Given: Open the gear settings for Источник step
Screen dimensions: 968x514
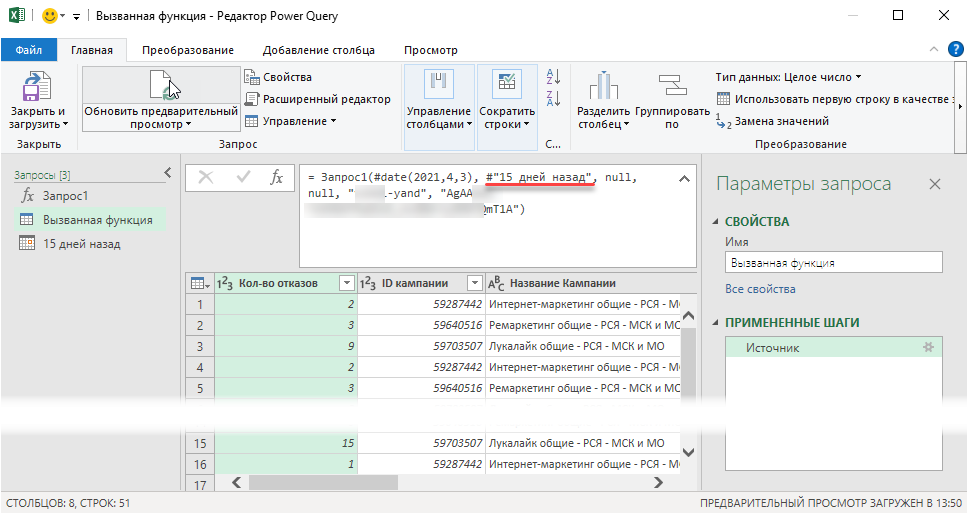Looking at the screenshot, I should point(927,347).
